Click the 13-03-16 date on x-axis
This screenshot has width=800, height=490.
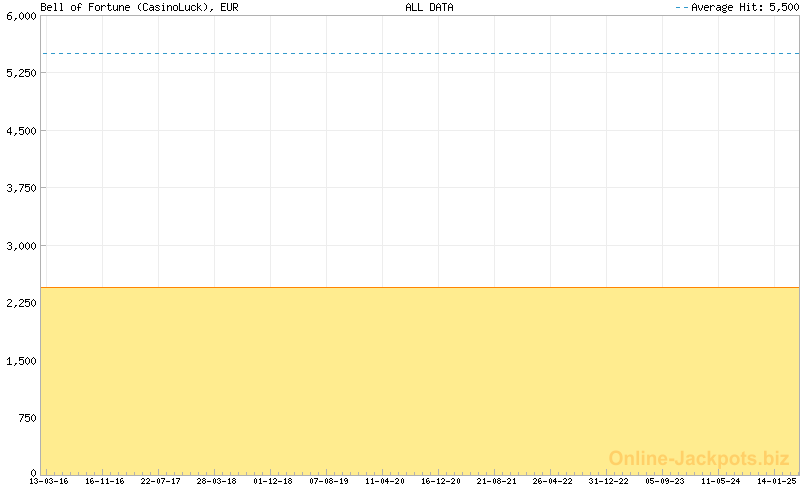(49, 481)
